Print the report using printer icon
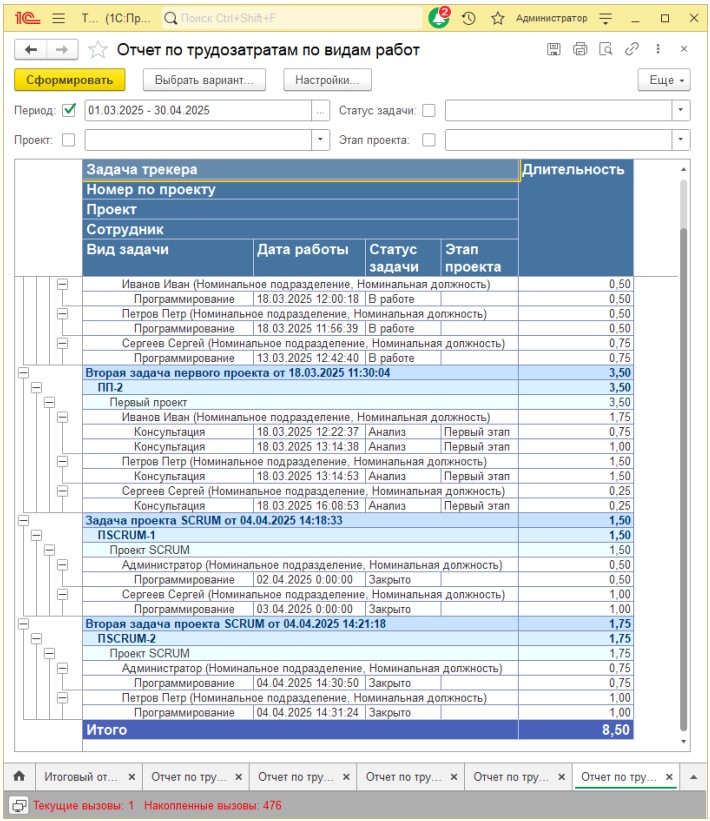 coord(580,49)
